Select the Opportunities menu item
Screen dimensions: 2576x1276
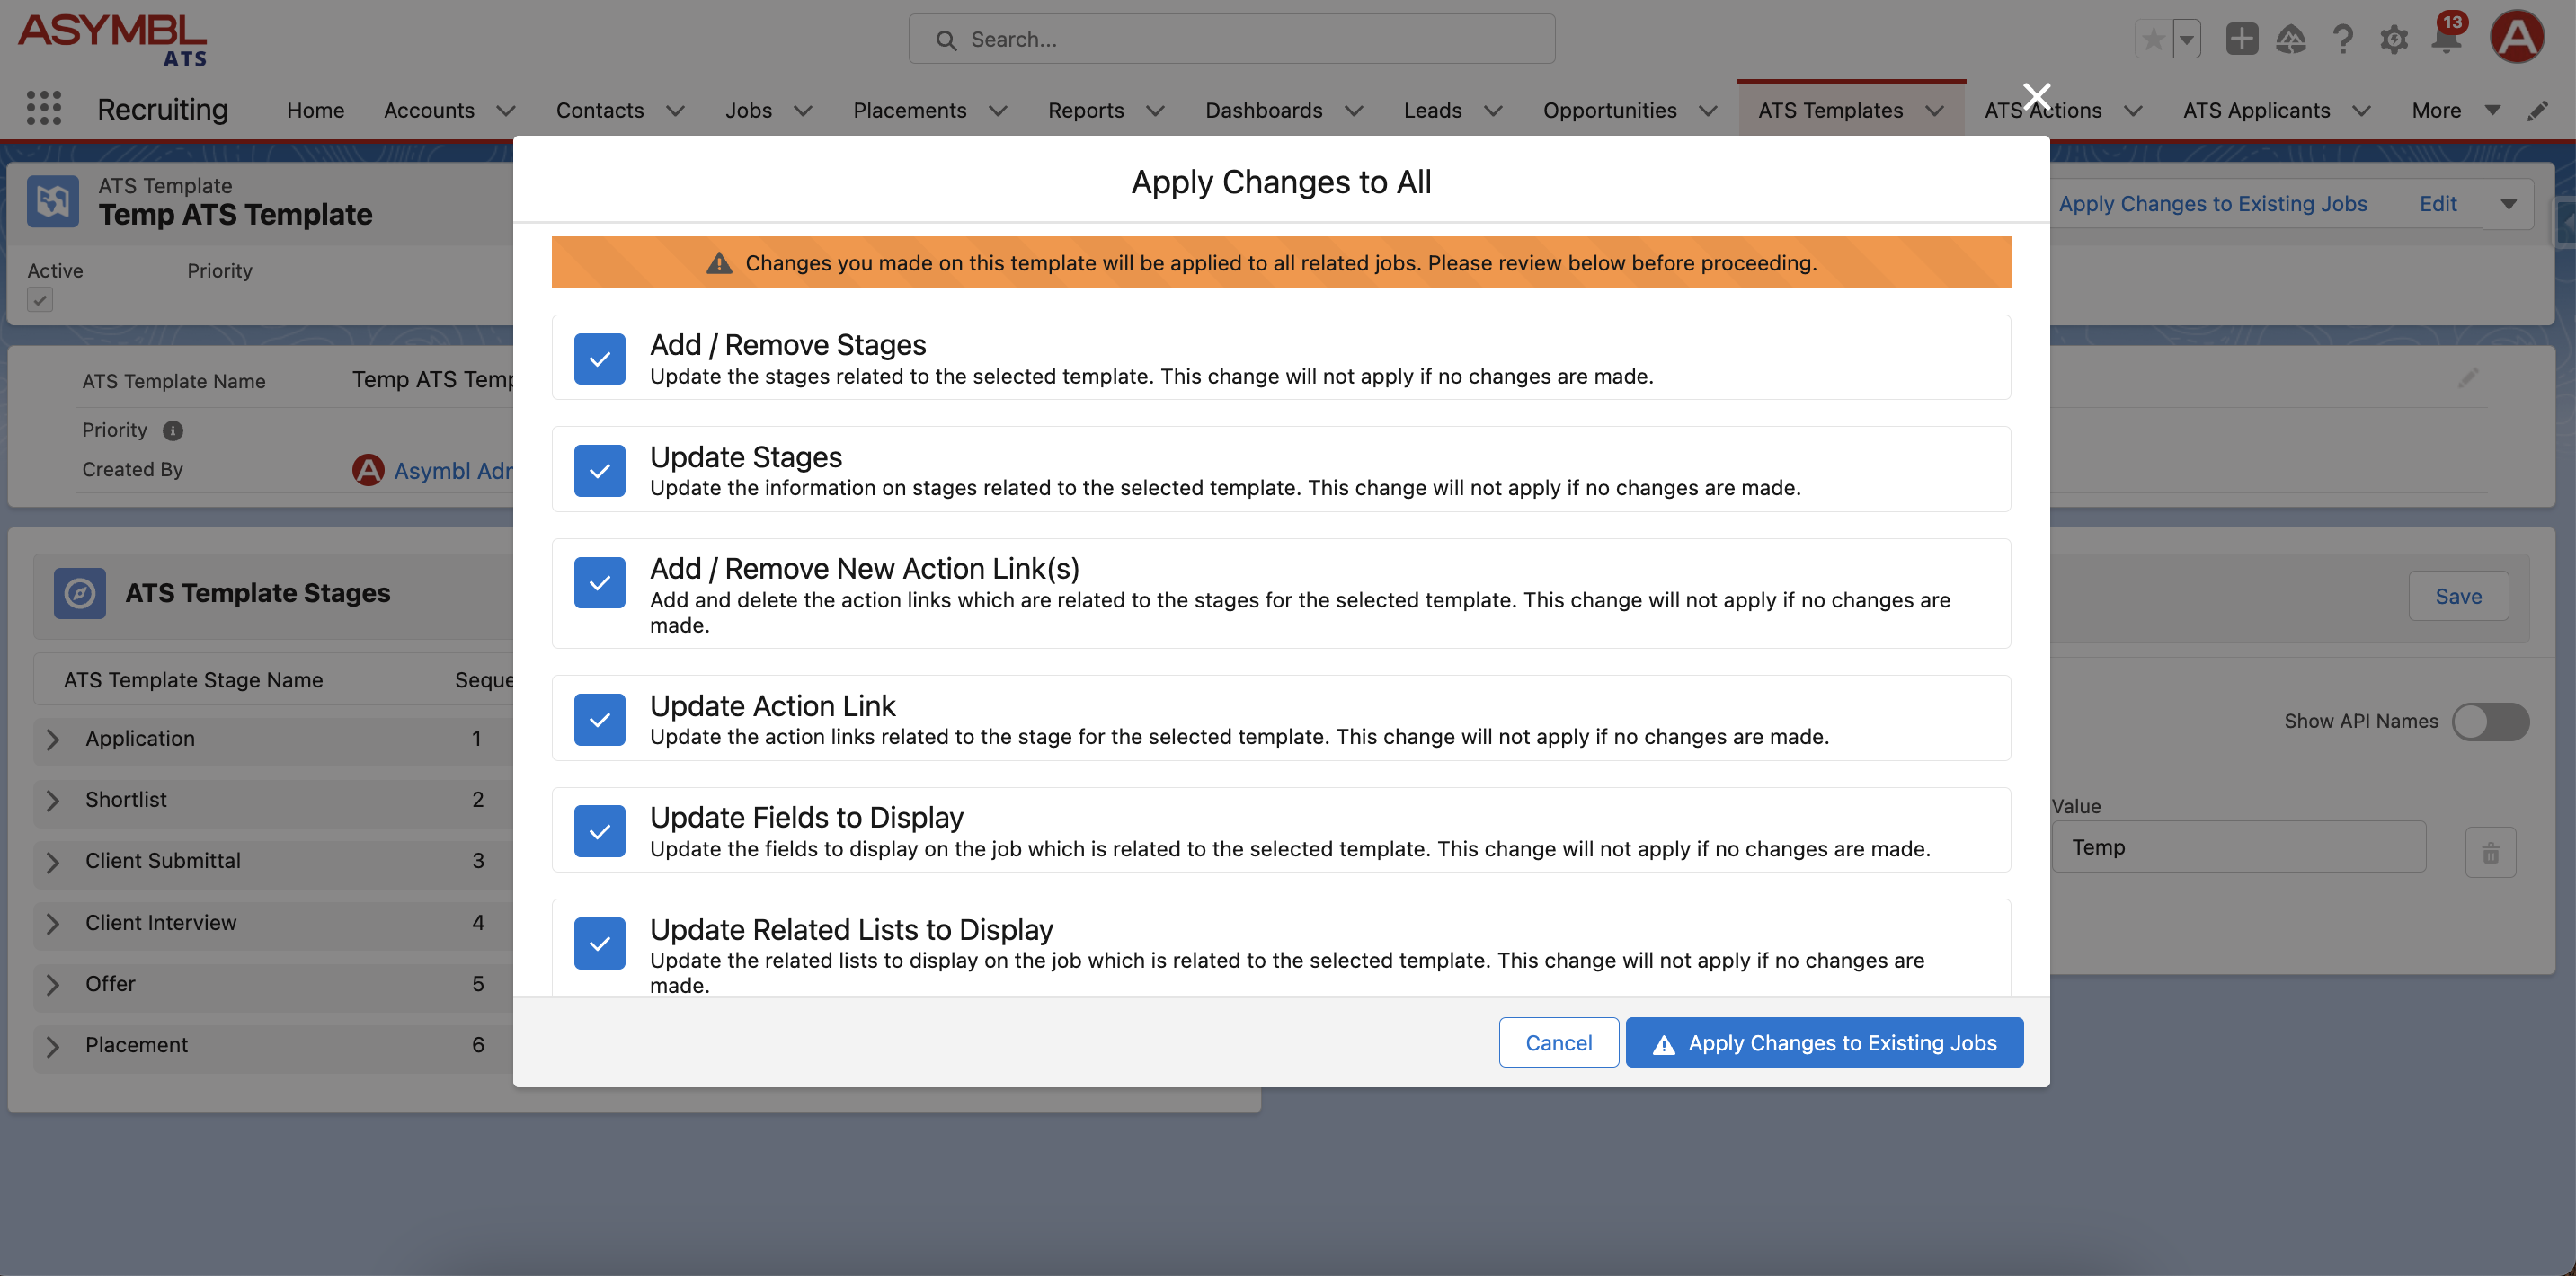click(1610, 109)
